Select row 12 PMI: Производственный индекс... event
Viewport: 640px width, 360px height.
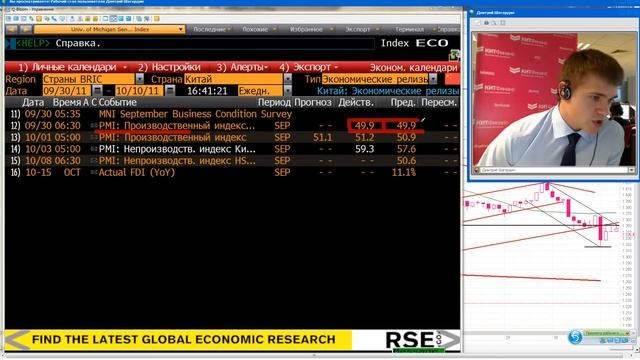(177, 126)
